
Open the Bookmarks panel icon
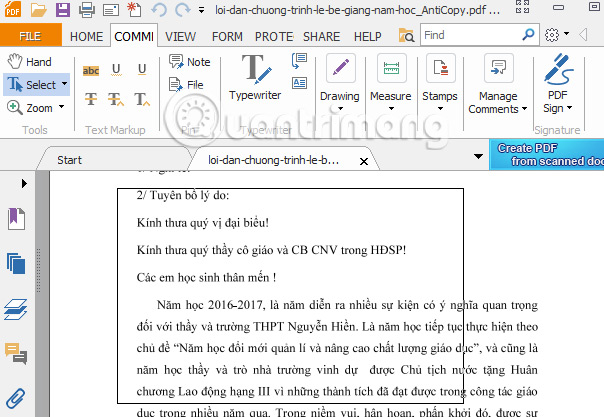tap(16, 219)
